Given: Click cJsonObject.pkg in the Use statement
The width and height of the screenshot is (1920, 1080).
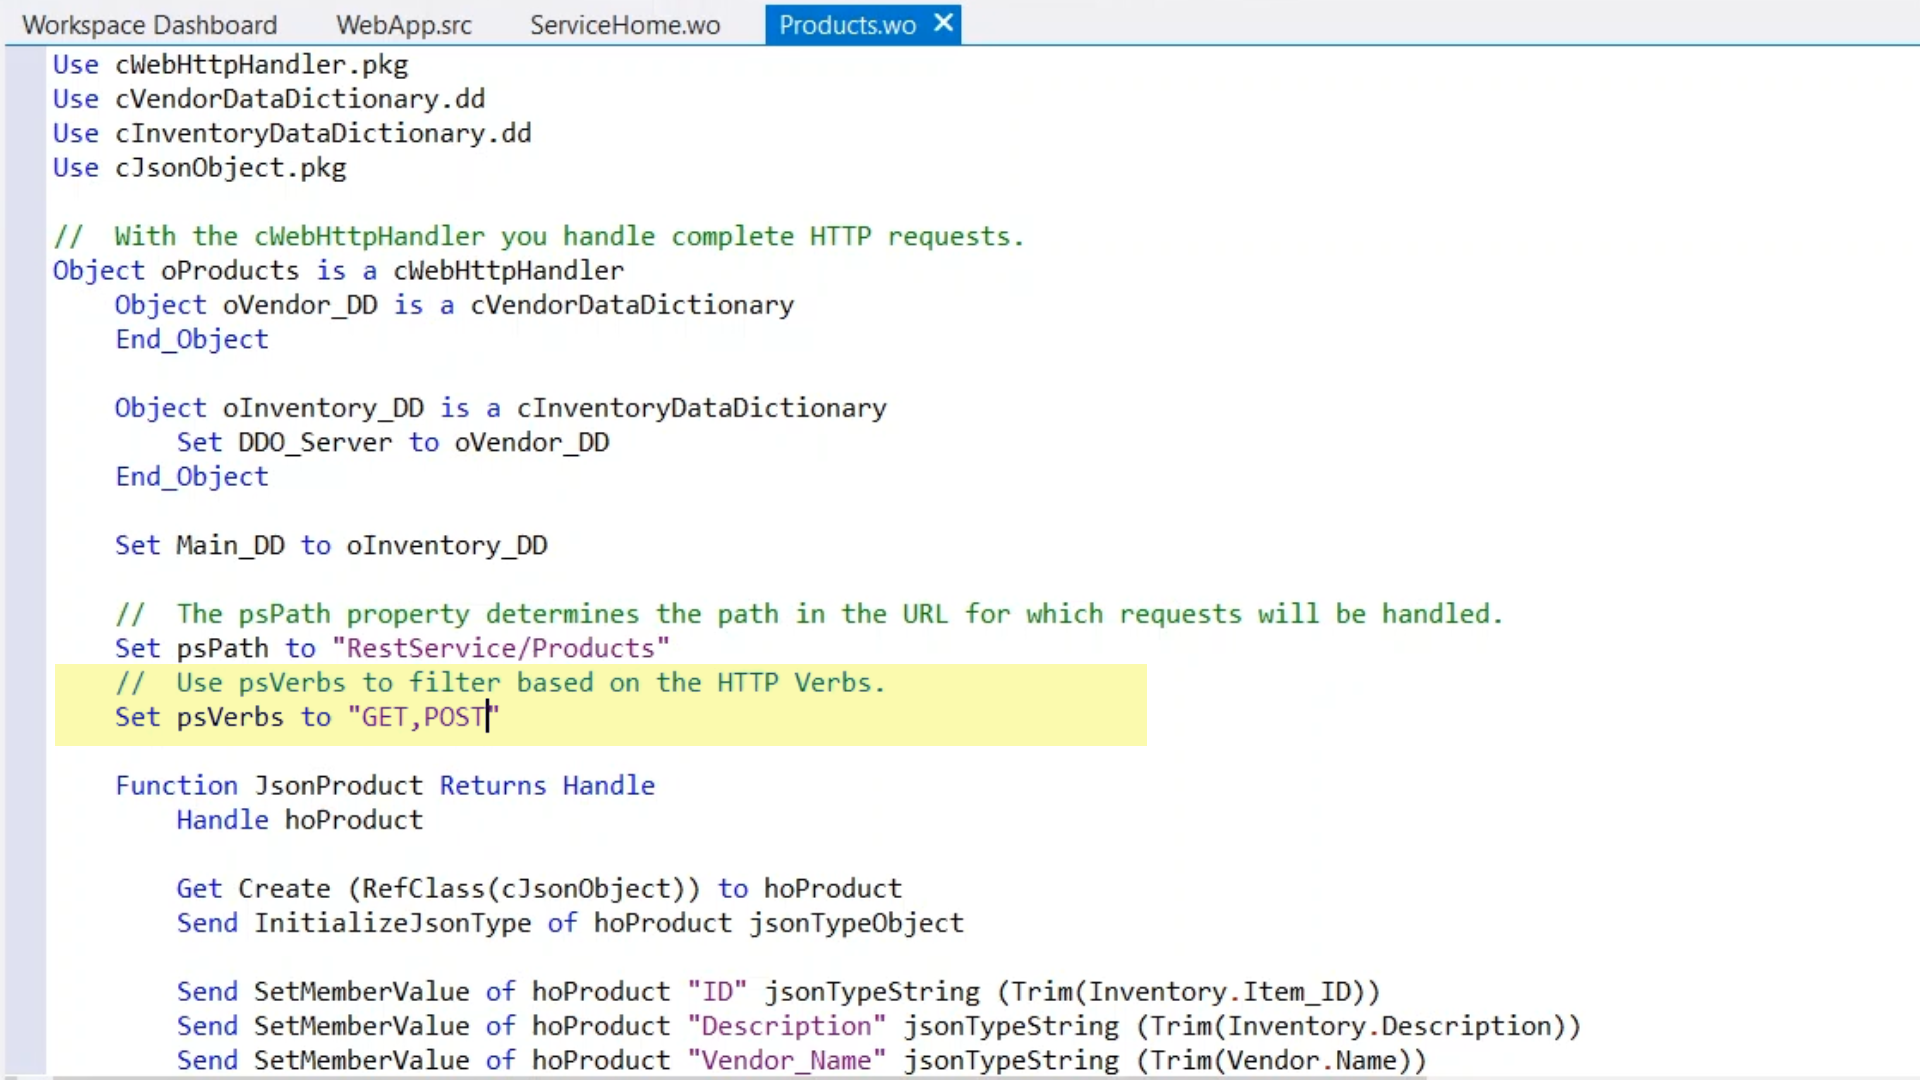Looking at the screenshot, I should [230, 168].
